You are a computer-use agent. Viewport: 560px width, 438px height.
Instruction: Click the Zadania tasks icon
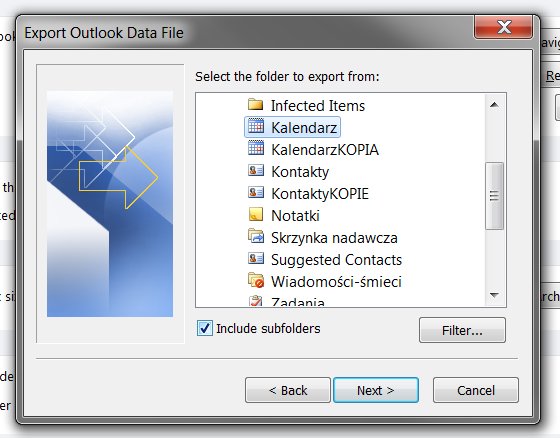[x=256, y=301]
